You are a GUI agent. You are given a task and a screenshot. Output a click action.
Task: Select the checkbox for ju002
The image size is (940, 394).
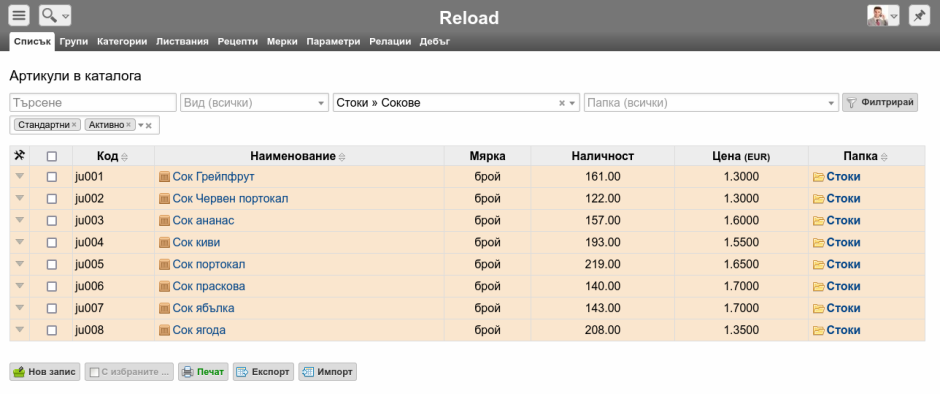tap(52, 198)
